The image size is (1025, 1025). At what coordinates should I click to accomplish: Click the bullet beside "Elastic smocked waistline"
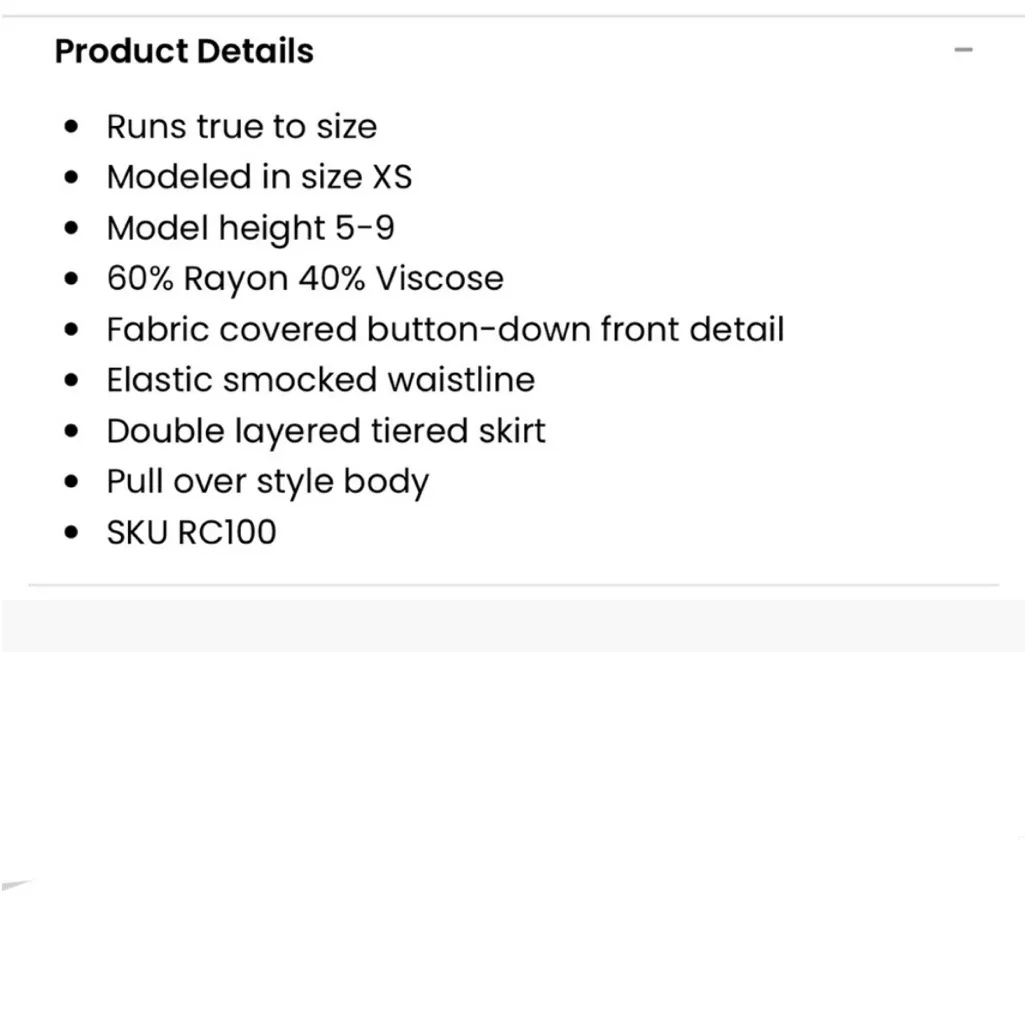(x=71, y=380)
